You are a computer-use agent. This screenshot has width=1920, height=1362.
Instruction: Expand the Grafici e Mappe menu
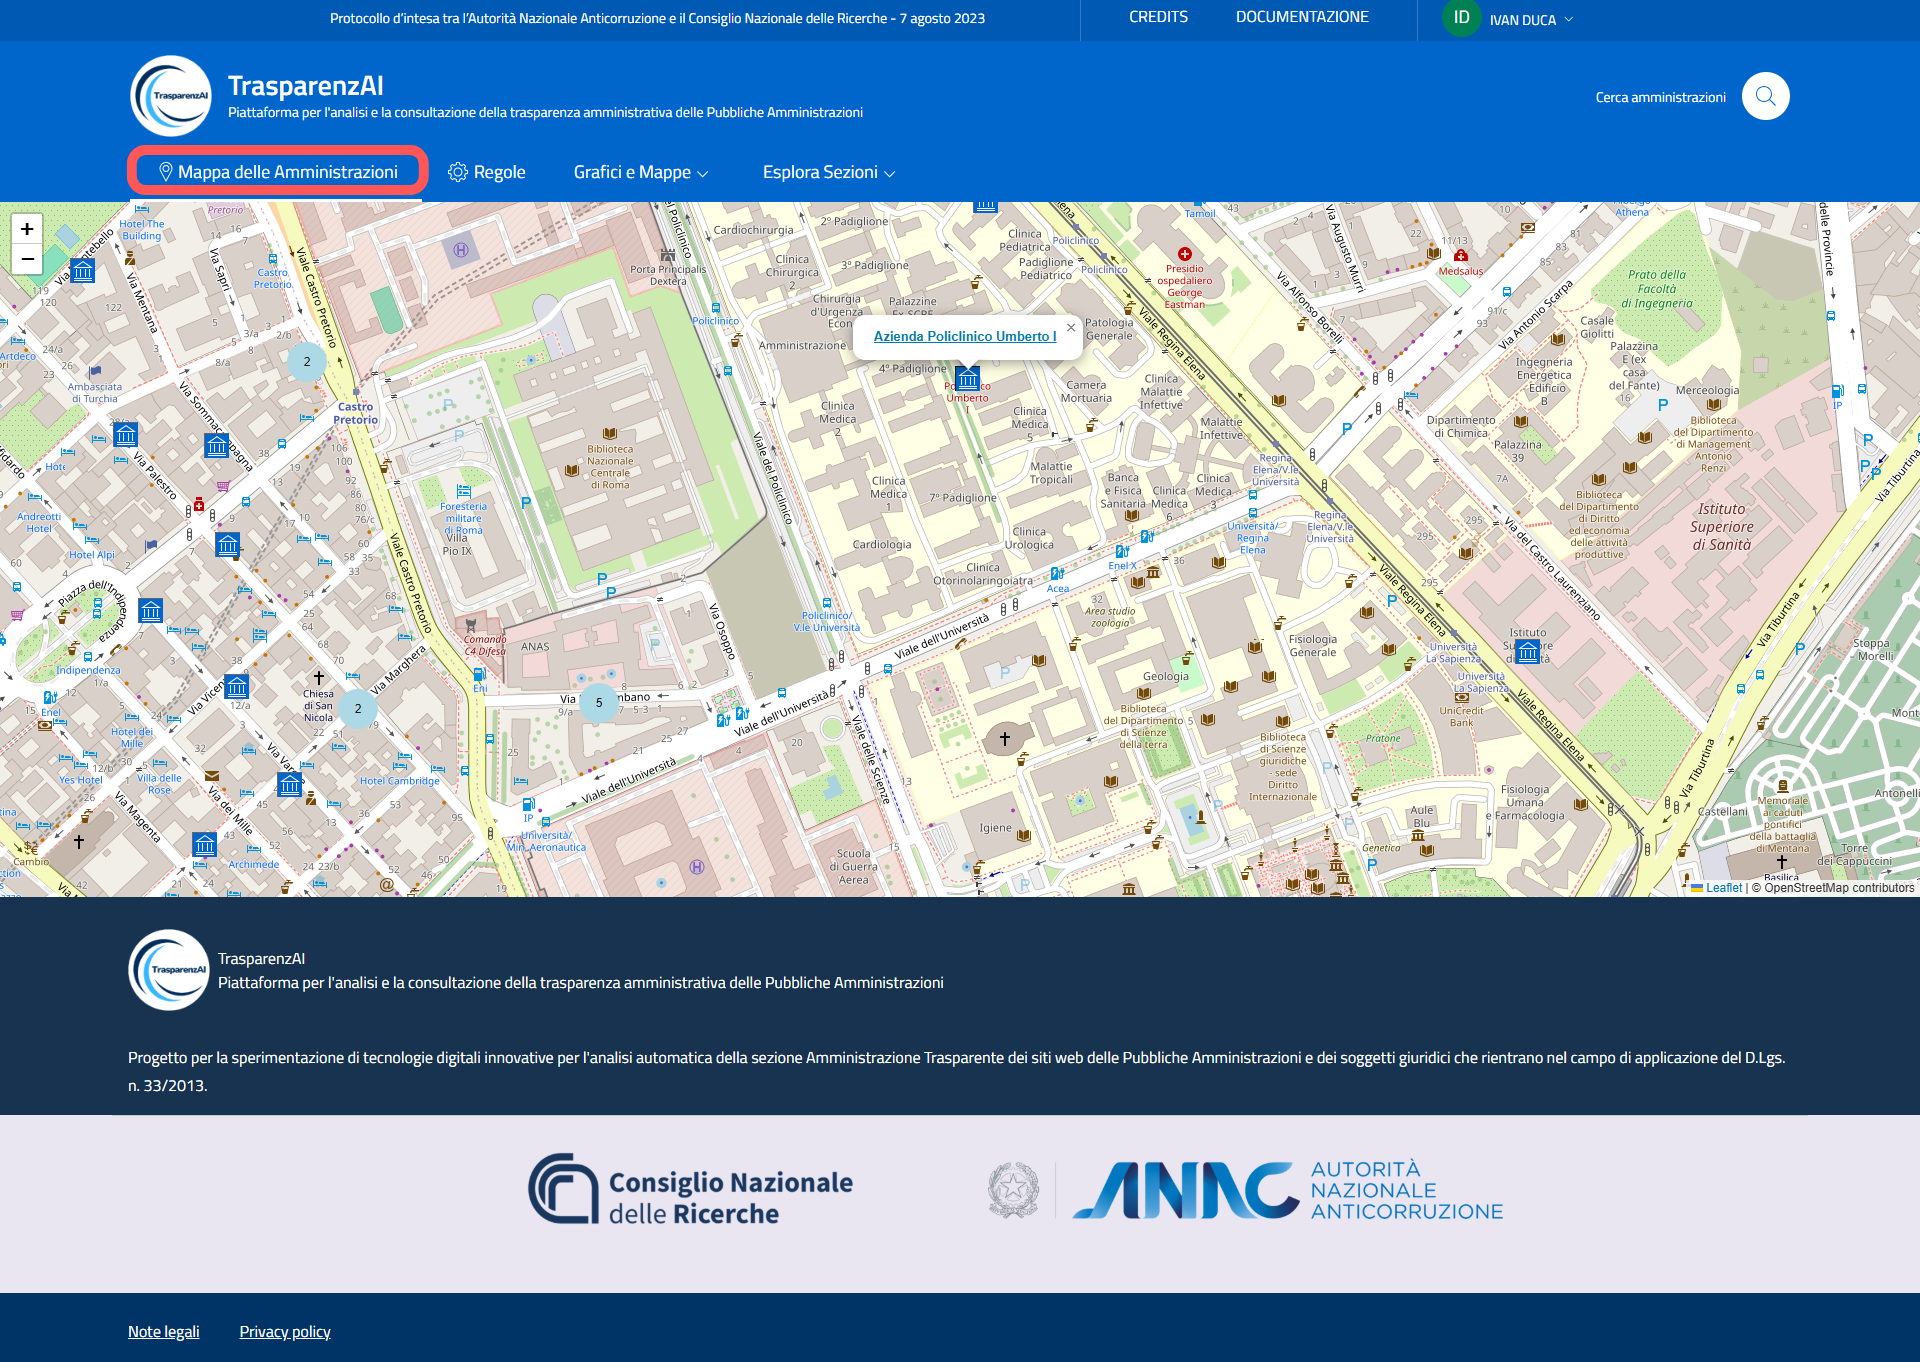[641, 172]
